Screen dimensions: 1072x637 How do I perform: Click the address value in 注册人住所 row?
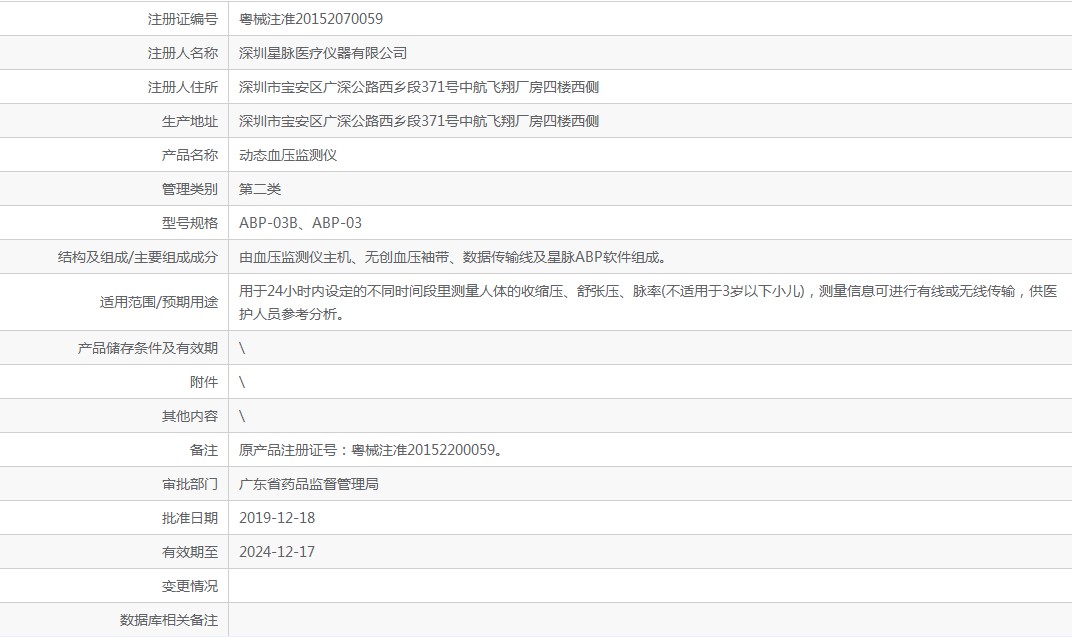pos(418,87)
